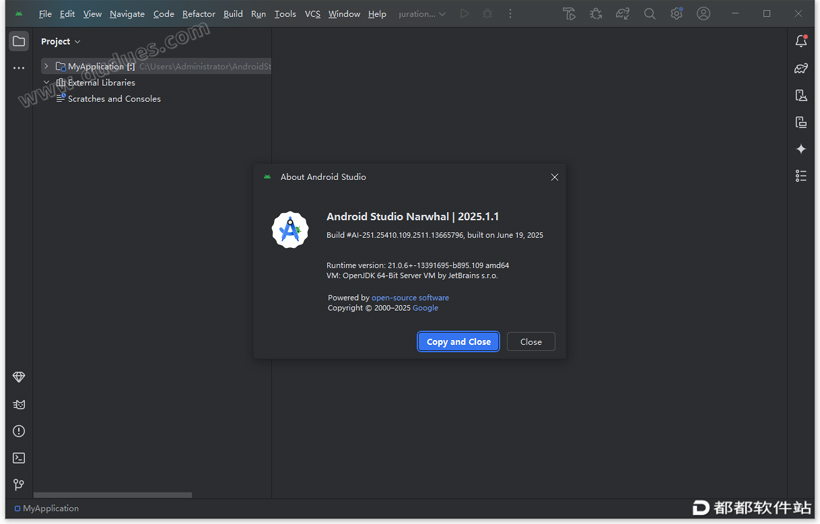Click the Runtime version text line
The image size is (820, 524).
pyautogui.click(x=417, y=265)
